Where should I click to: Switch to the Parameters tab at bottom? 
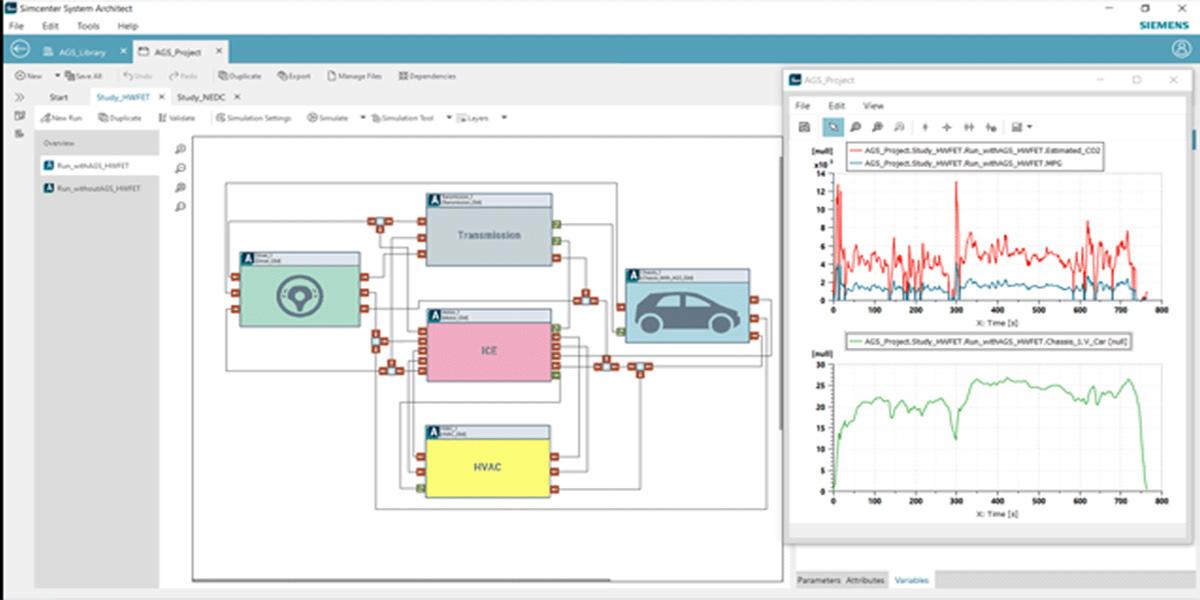818,580
